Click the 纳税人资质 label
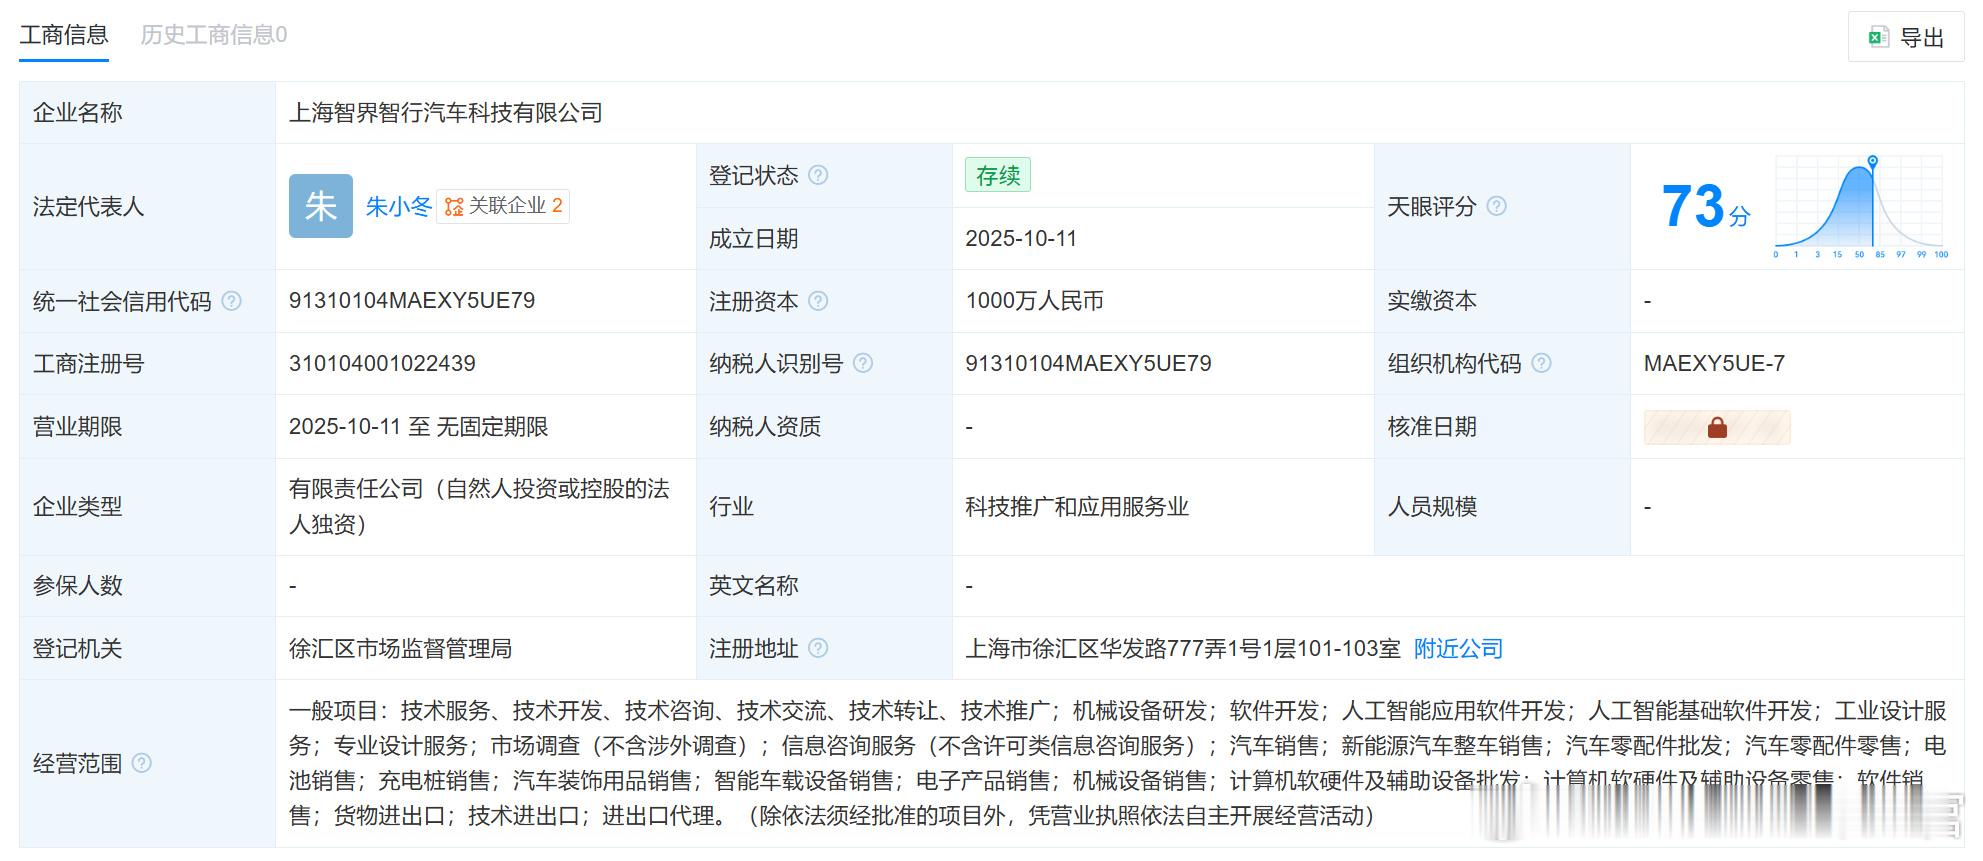The width and height of the screenshot is (1983, 861). tap(764, 427)
